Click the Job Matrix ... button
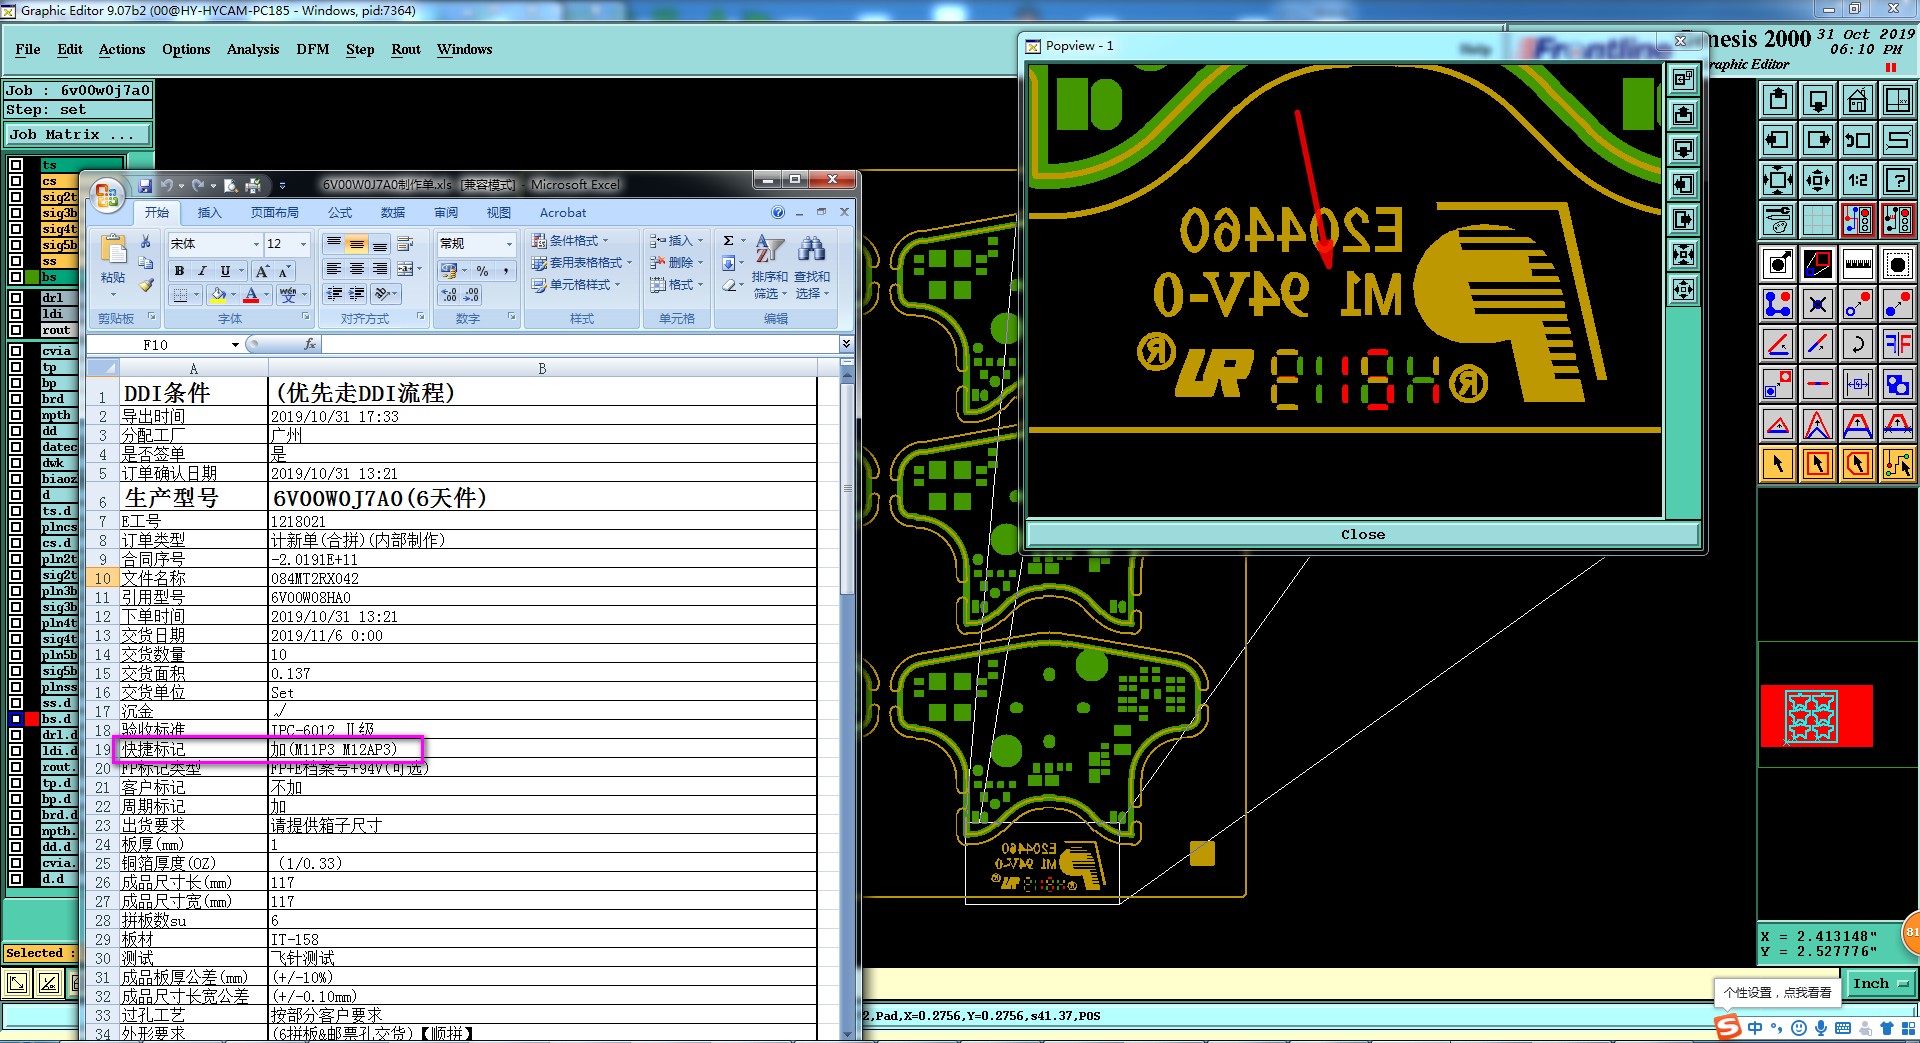This screenshot has width=1920, height=1043. click(78, 134)
